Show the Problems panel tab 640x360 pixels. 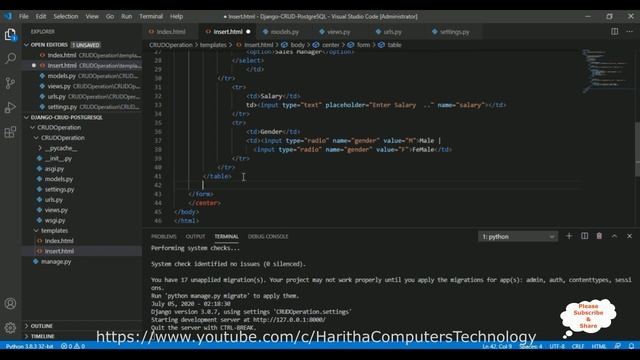coord(164,236)
